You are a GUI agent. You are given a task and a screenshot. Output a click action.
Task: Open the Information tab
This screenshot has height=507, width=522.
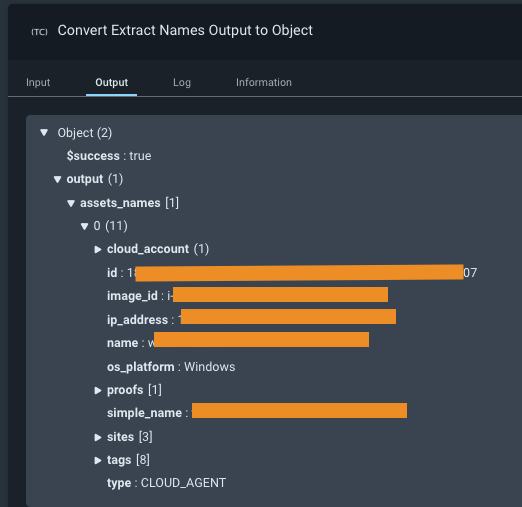pos(264,82)
